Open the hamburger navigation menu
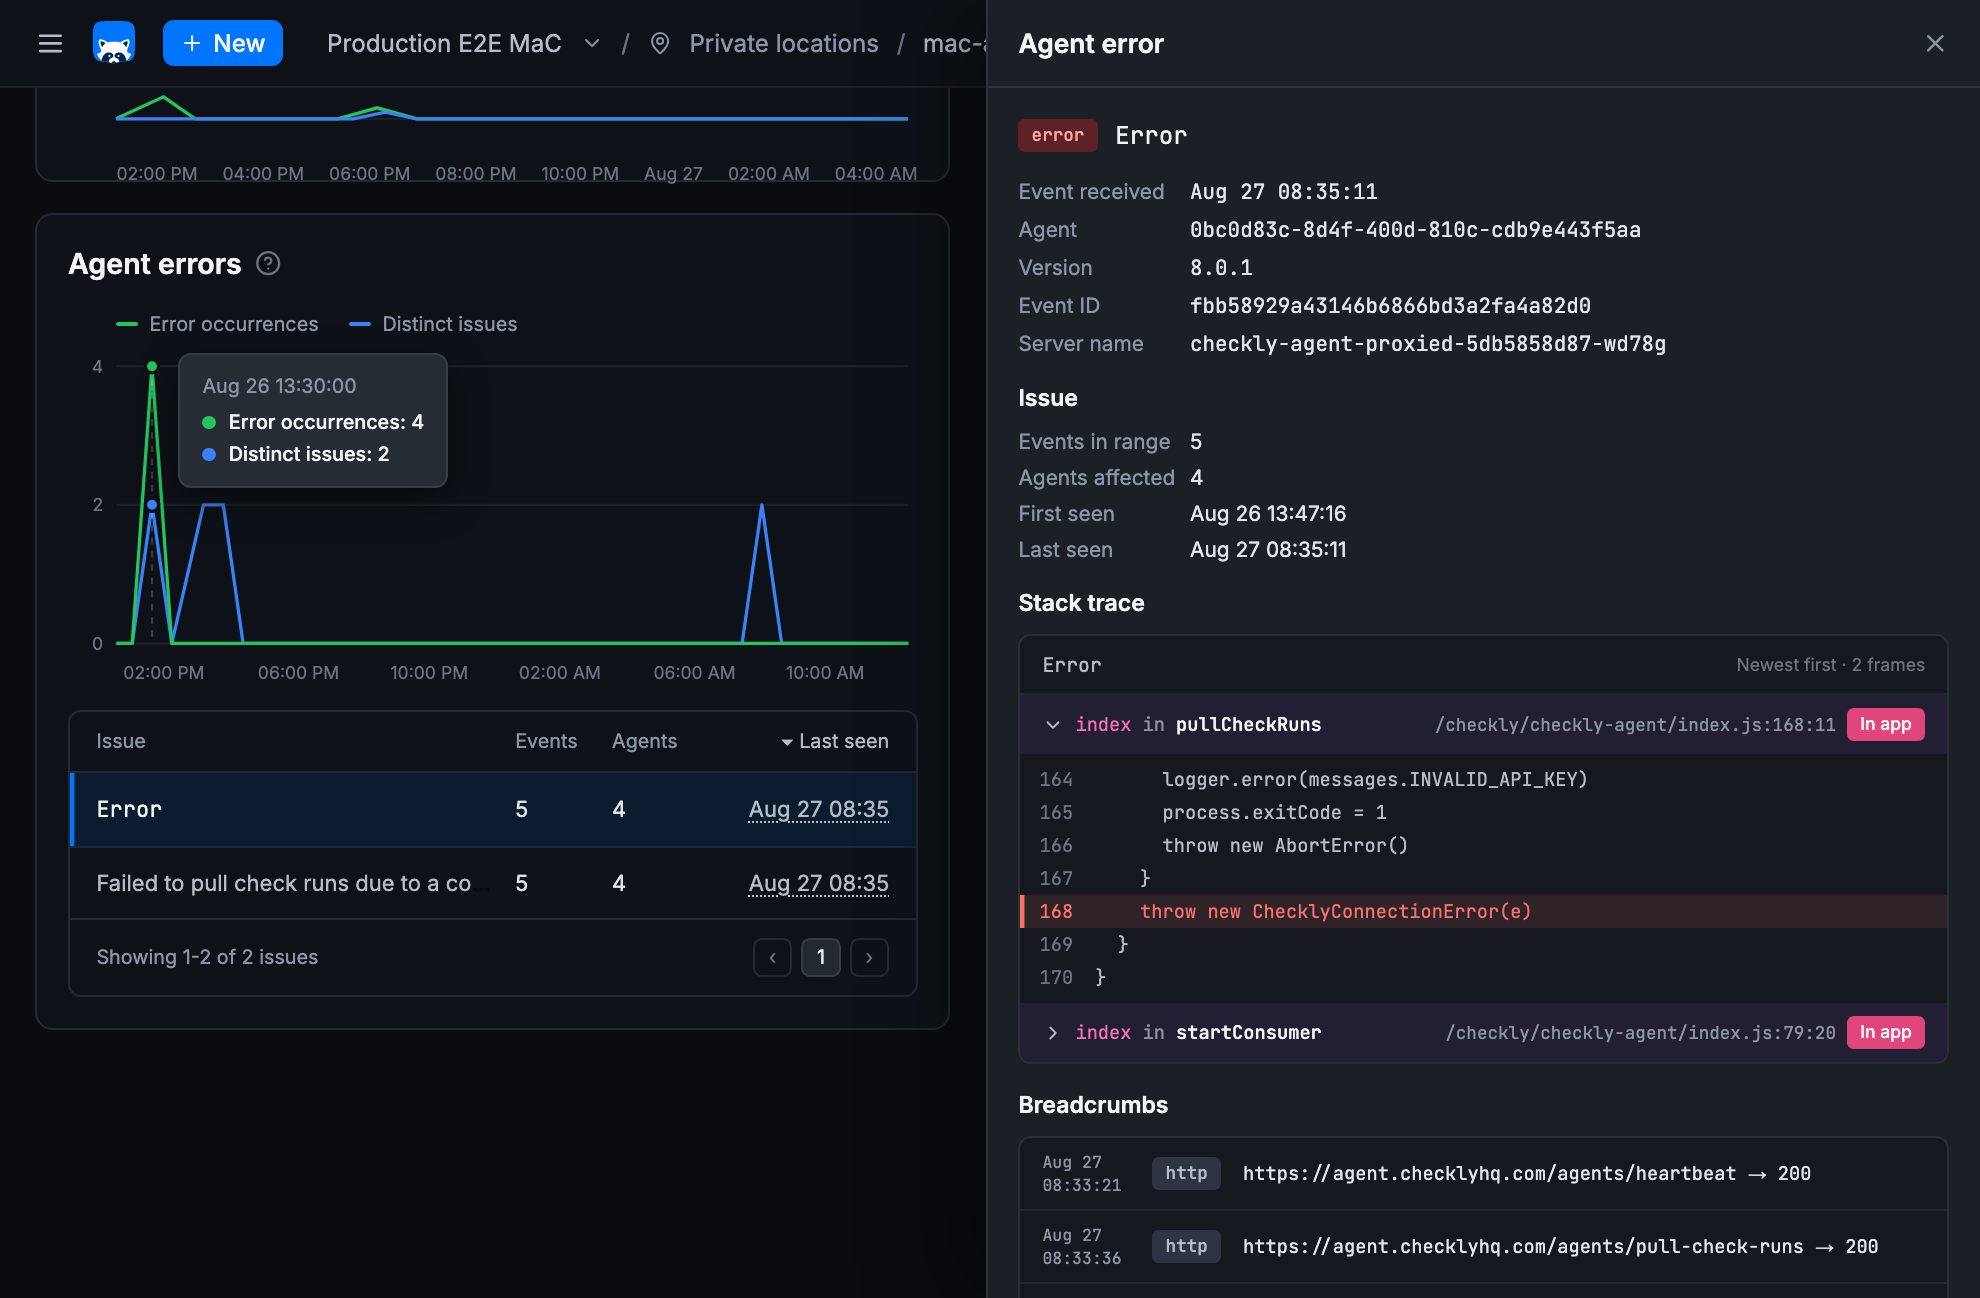Image resolution: width=1980 pixels, height=1298 pixels. pos(50,44)
